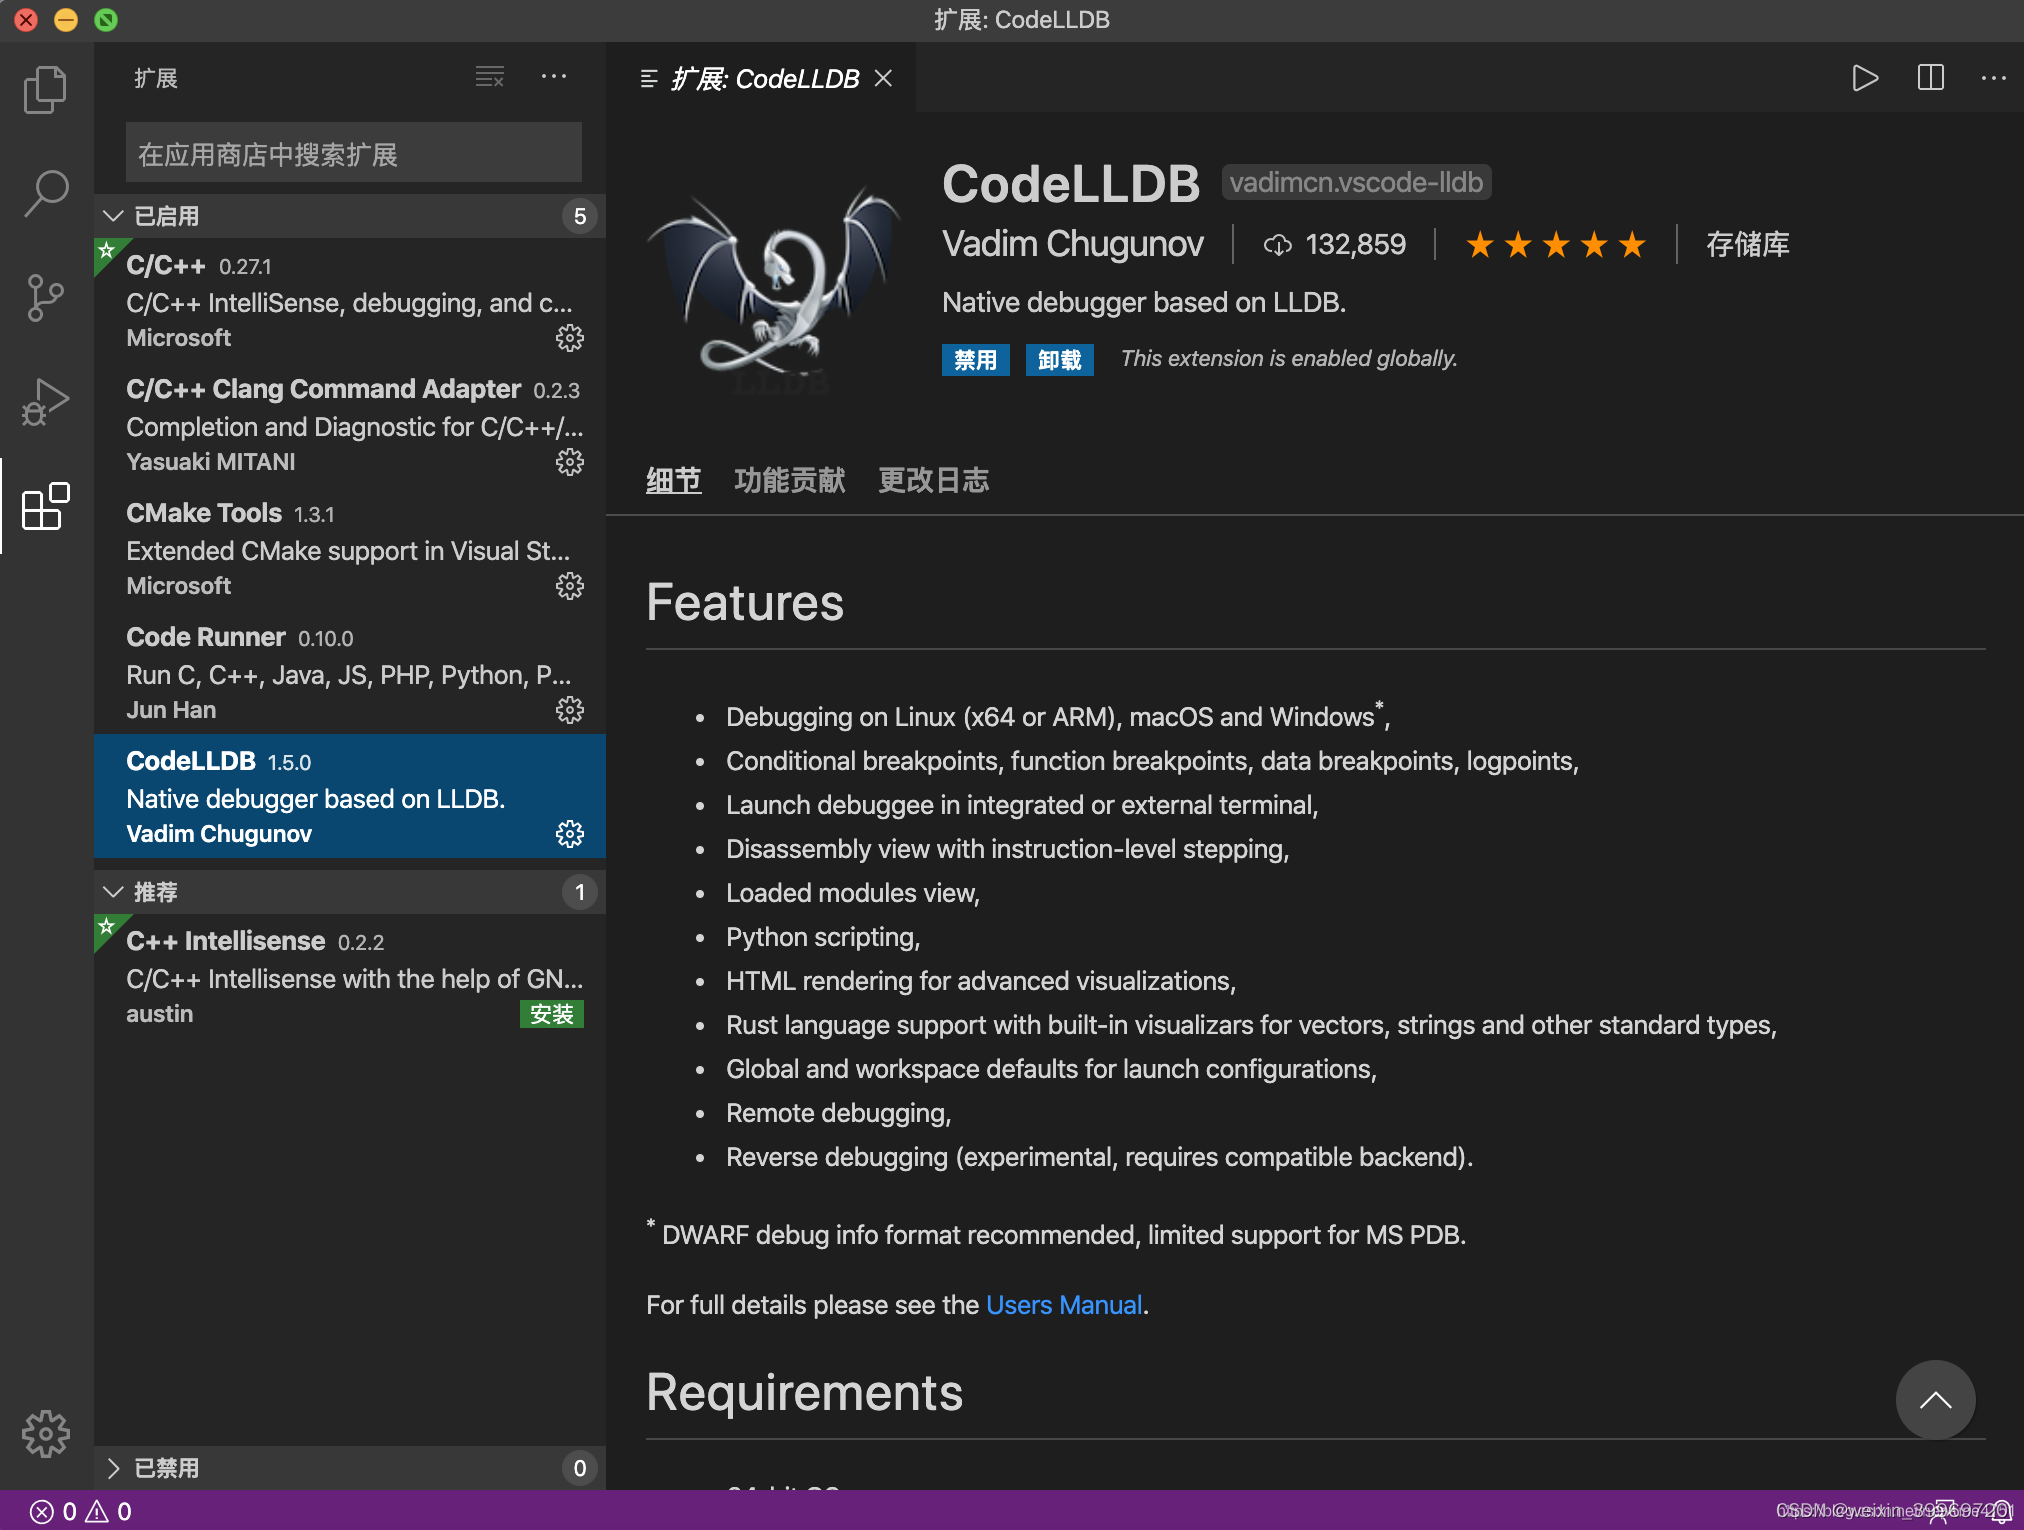
Task: Select C/C++ Clang Command Adapter entry
Action: (x=350, y=424)
